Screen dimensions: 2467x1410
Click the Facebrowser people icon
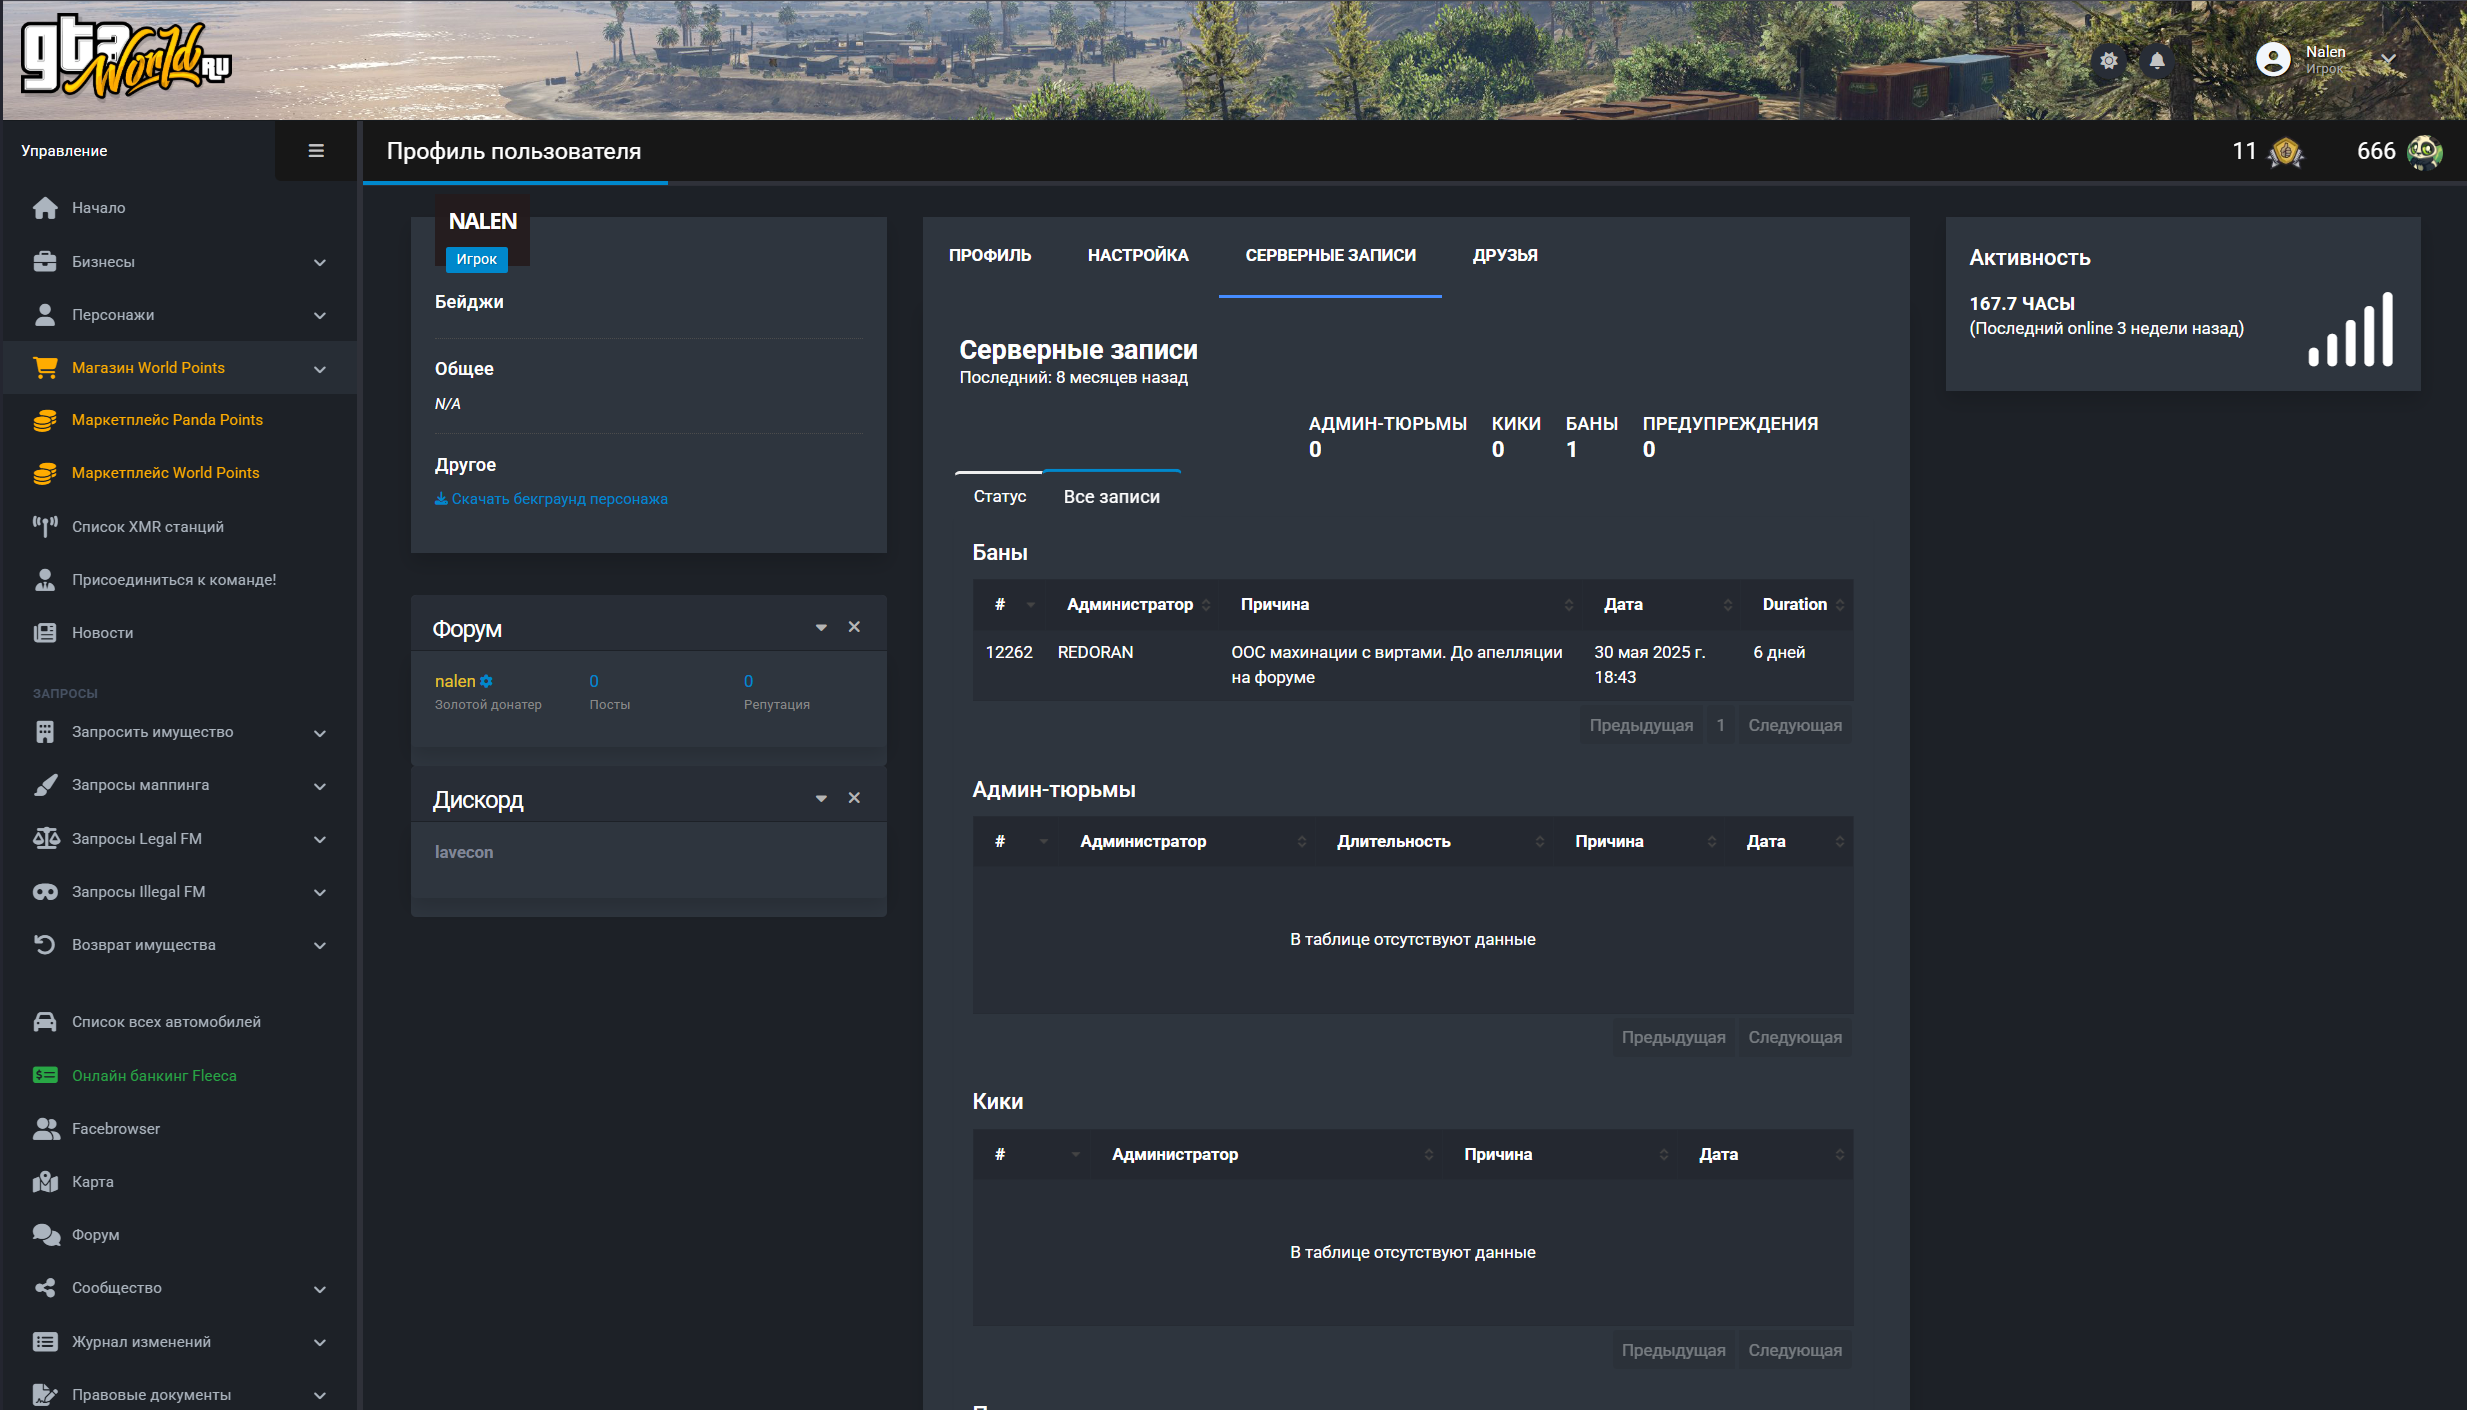(45, 1128)
